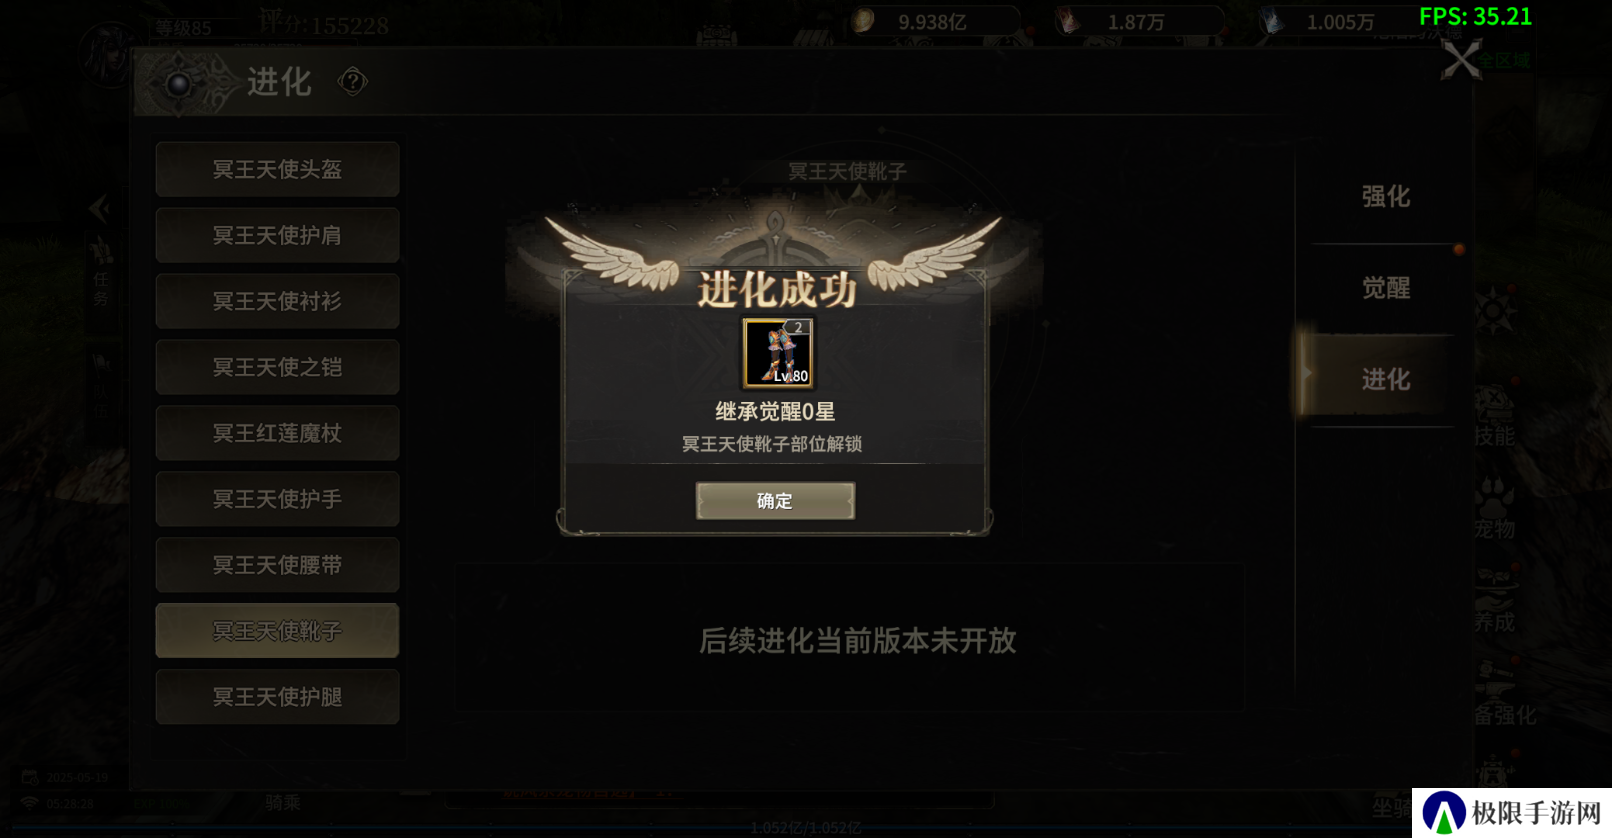Click the ornate emblem icon before 进化 title
The height and width of the screenshot is (838, 1612).
click(180, 83)
